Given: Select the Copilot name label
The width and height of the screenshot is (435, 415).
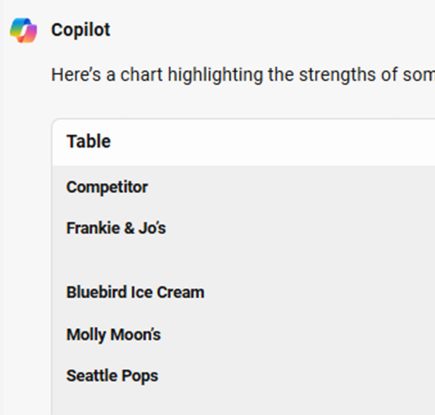Looking at the screenshot, I should [81, 30].
